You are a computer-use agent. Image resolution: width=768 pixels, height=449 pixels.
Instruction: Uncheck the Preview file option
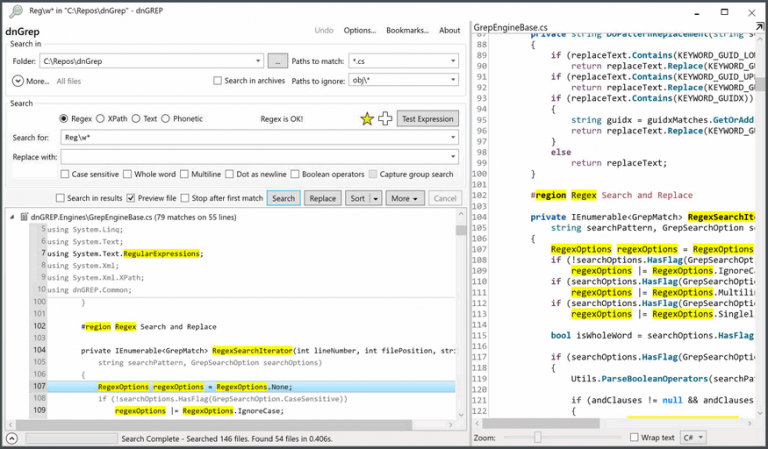[130, 198]
